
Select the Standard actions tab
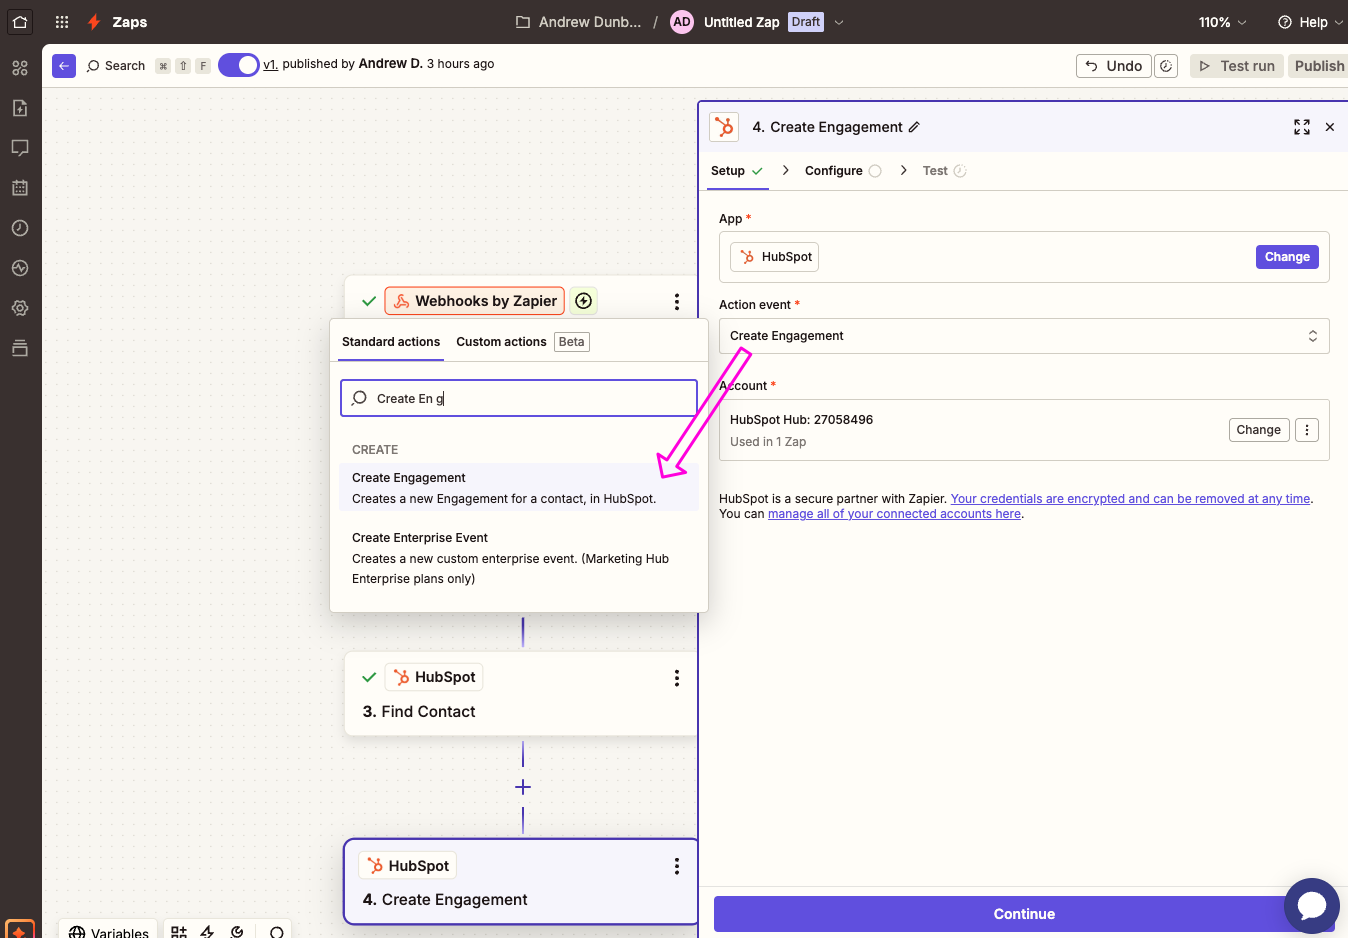tap(391, 342)
